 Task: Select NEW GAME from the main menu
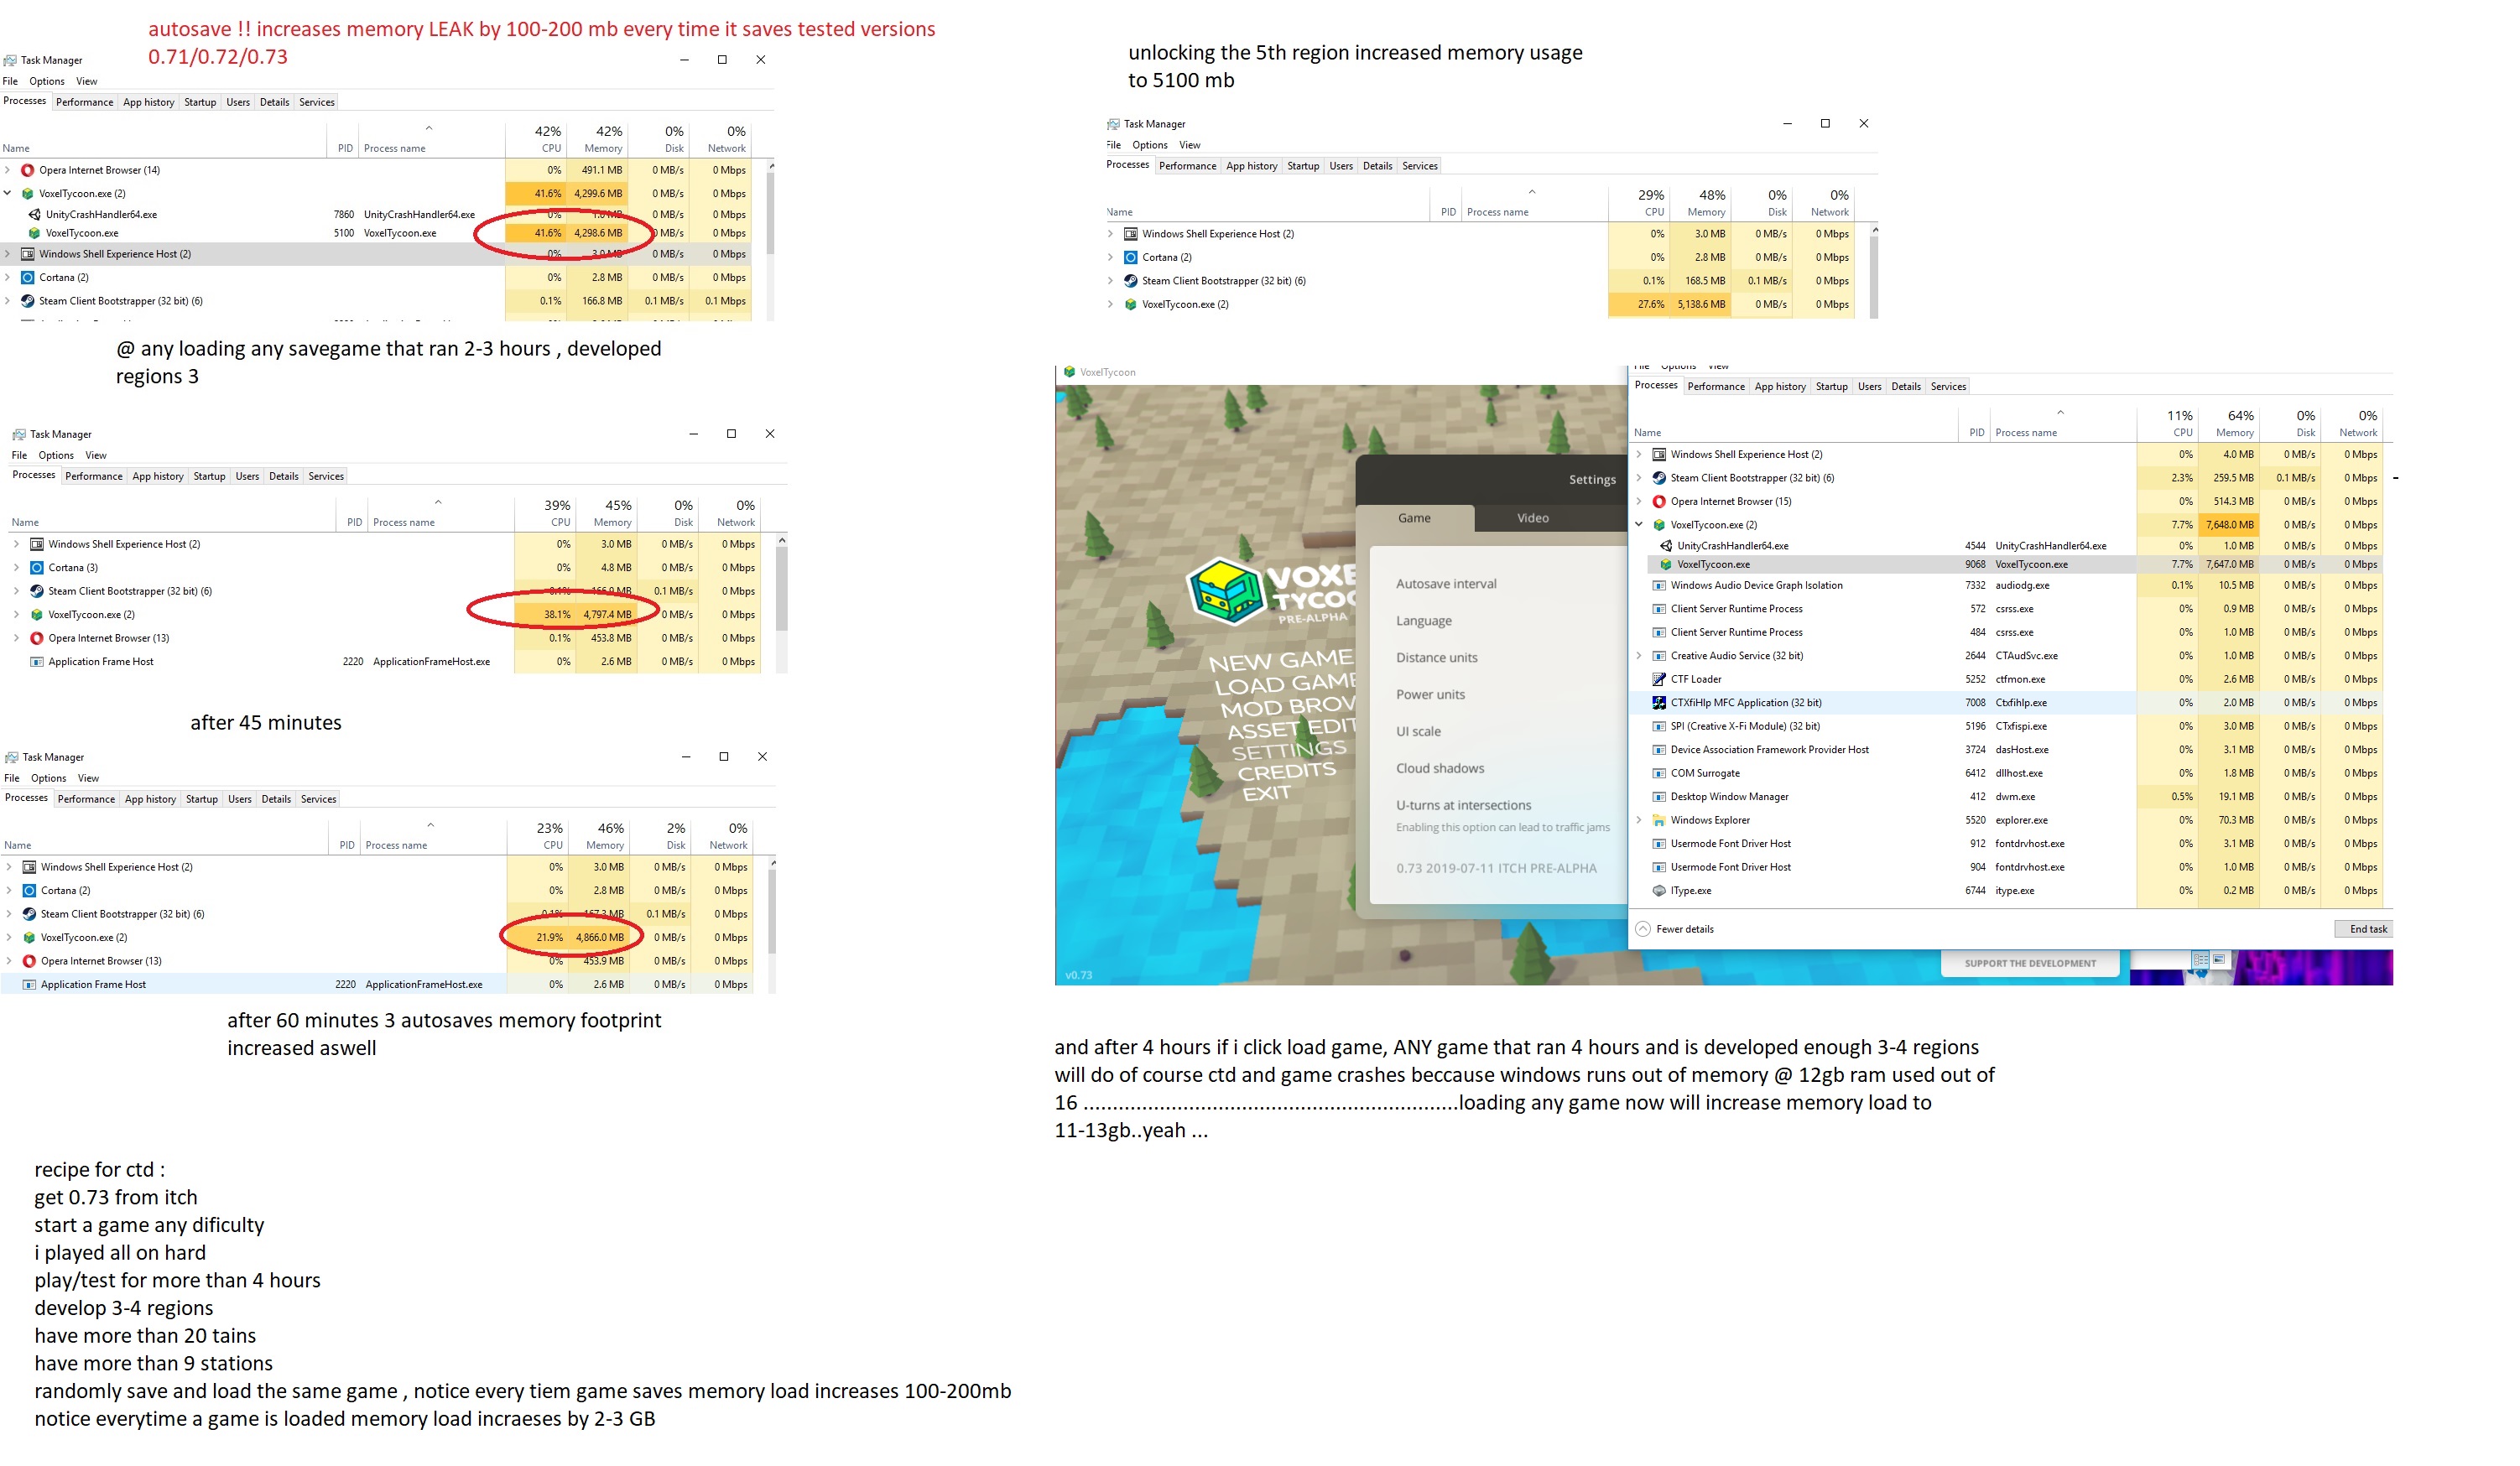(1281, 659)
